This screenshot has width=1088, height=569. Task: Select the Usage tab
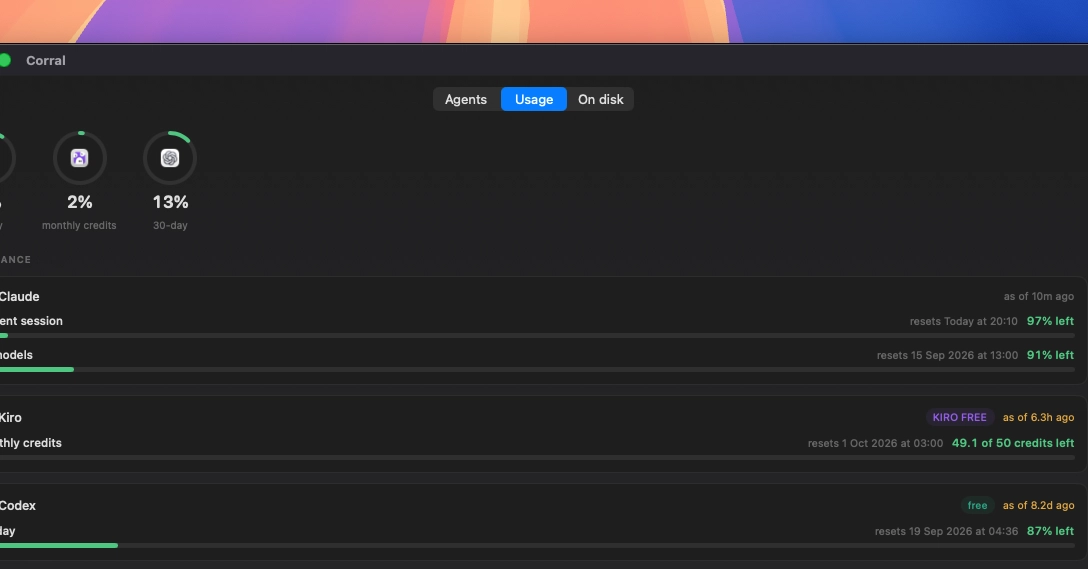(534, 99)
